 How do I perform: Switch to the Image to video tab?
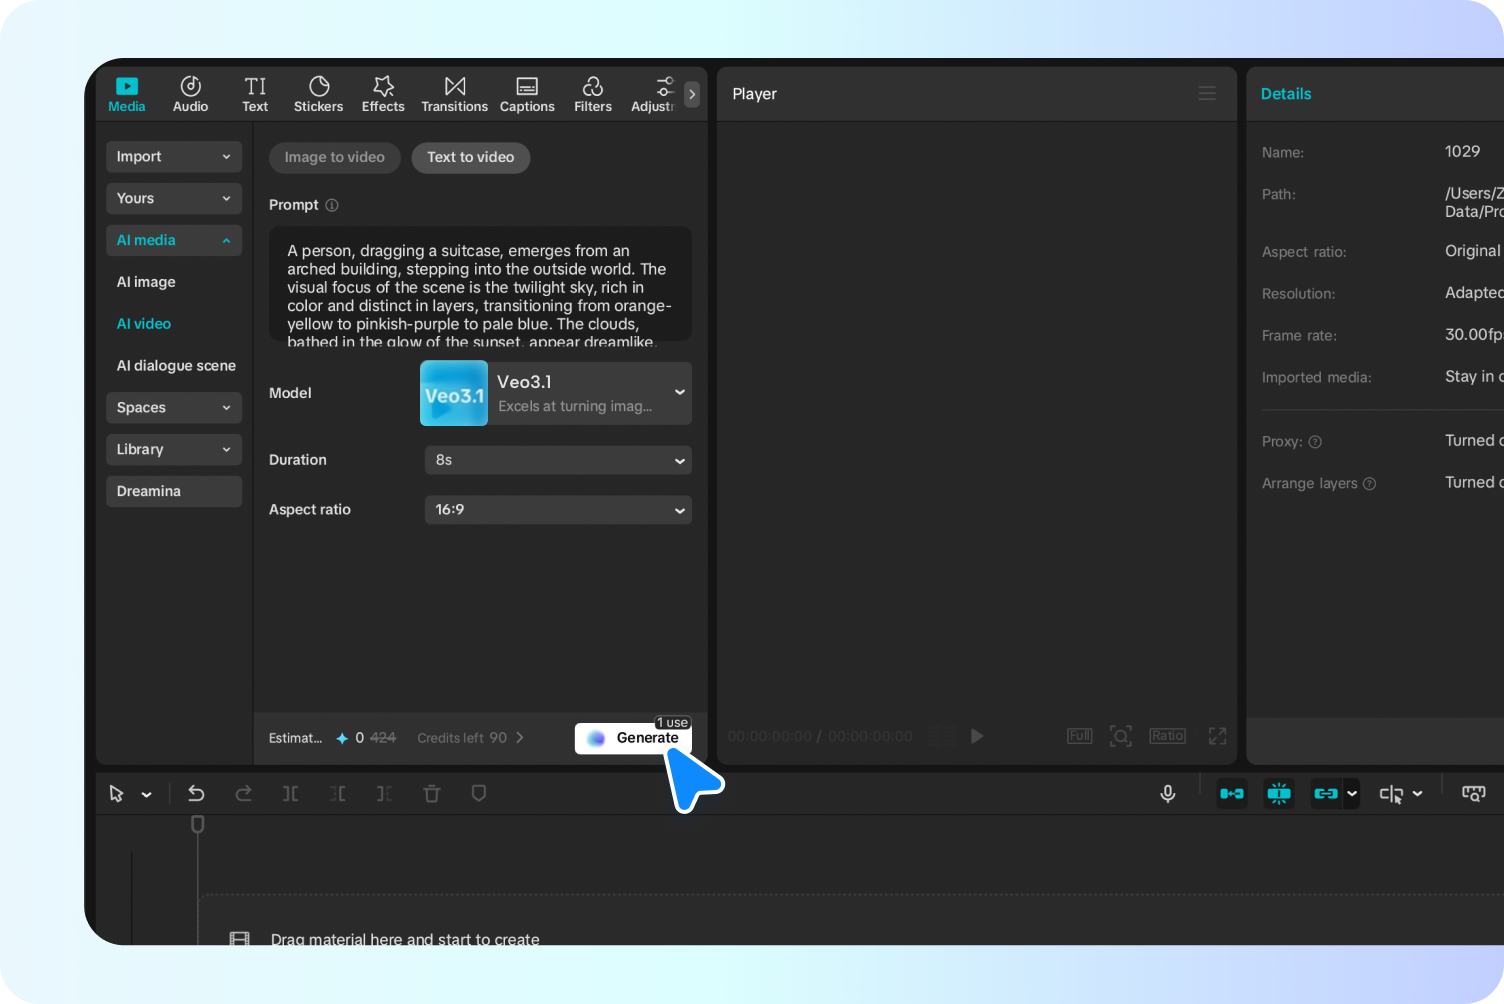click(x=334, y=157)
